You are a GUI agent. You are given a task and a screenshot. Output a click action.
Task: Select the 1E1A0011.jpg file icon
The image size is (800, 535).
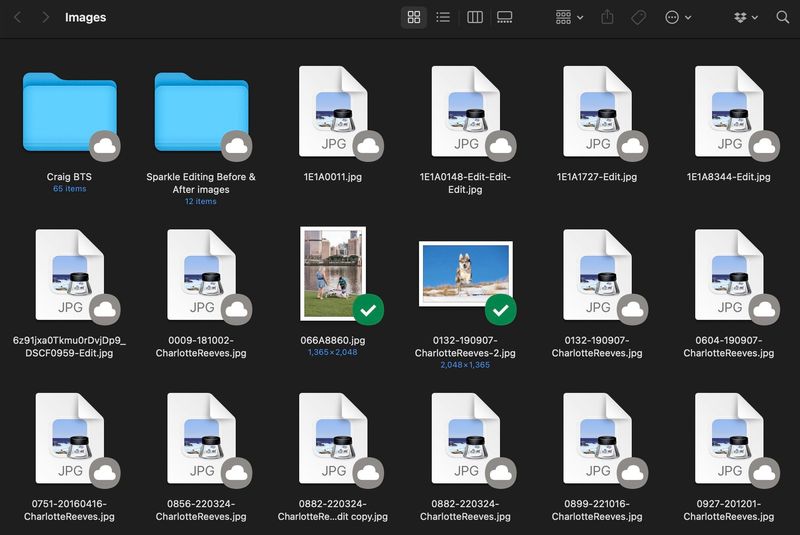tap(333, 111)
